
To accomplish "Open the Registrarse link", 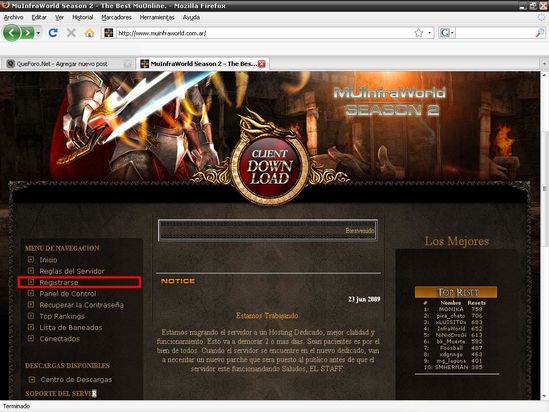I will click(59, 282).
